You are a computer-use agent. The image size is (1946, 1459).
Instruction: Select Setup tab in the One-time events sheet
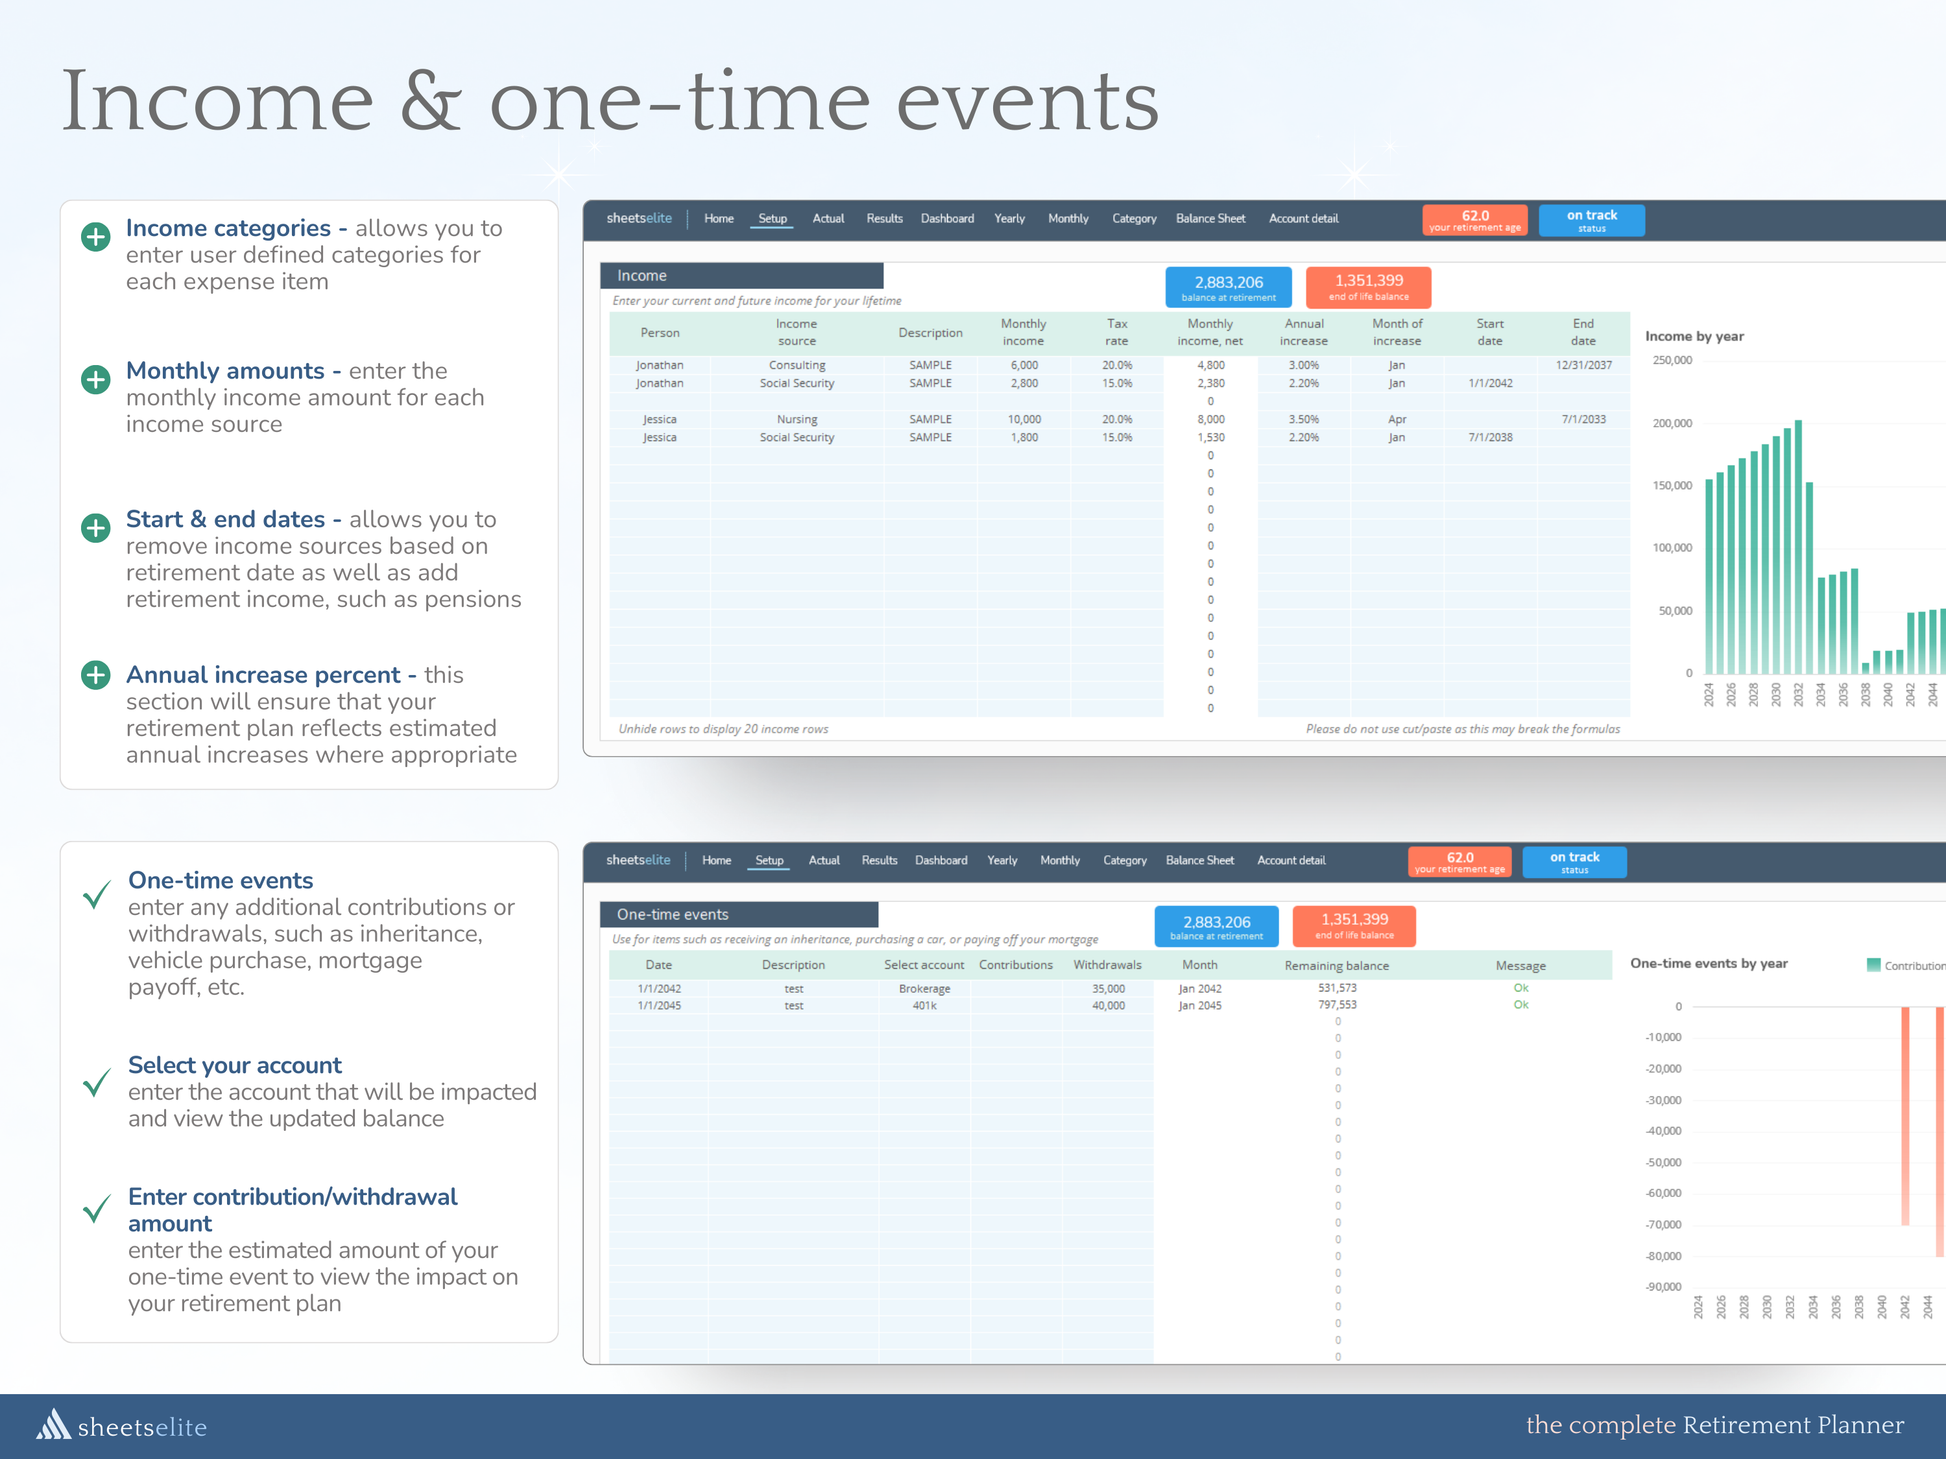(769, 860)
